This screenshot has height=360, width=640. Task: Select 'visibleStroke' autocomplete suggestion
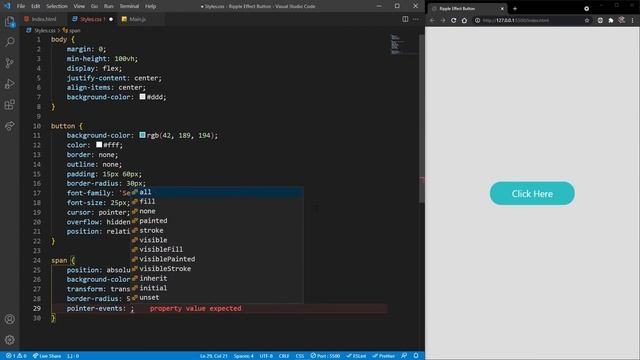217,269
